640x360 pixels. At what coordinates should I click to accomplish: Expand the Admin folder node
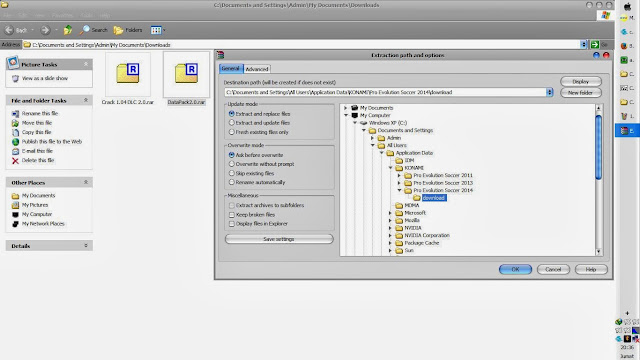pos(372,138)
